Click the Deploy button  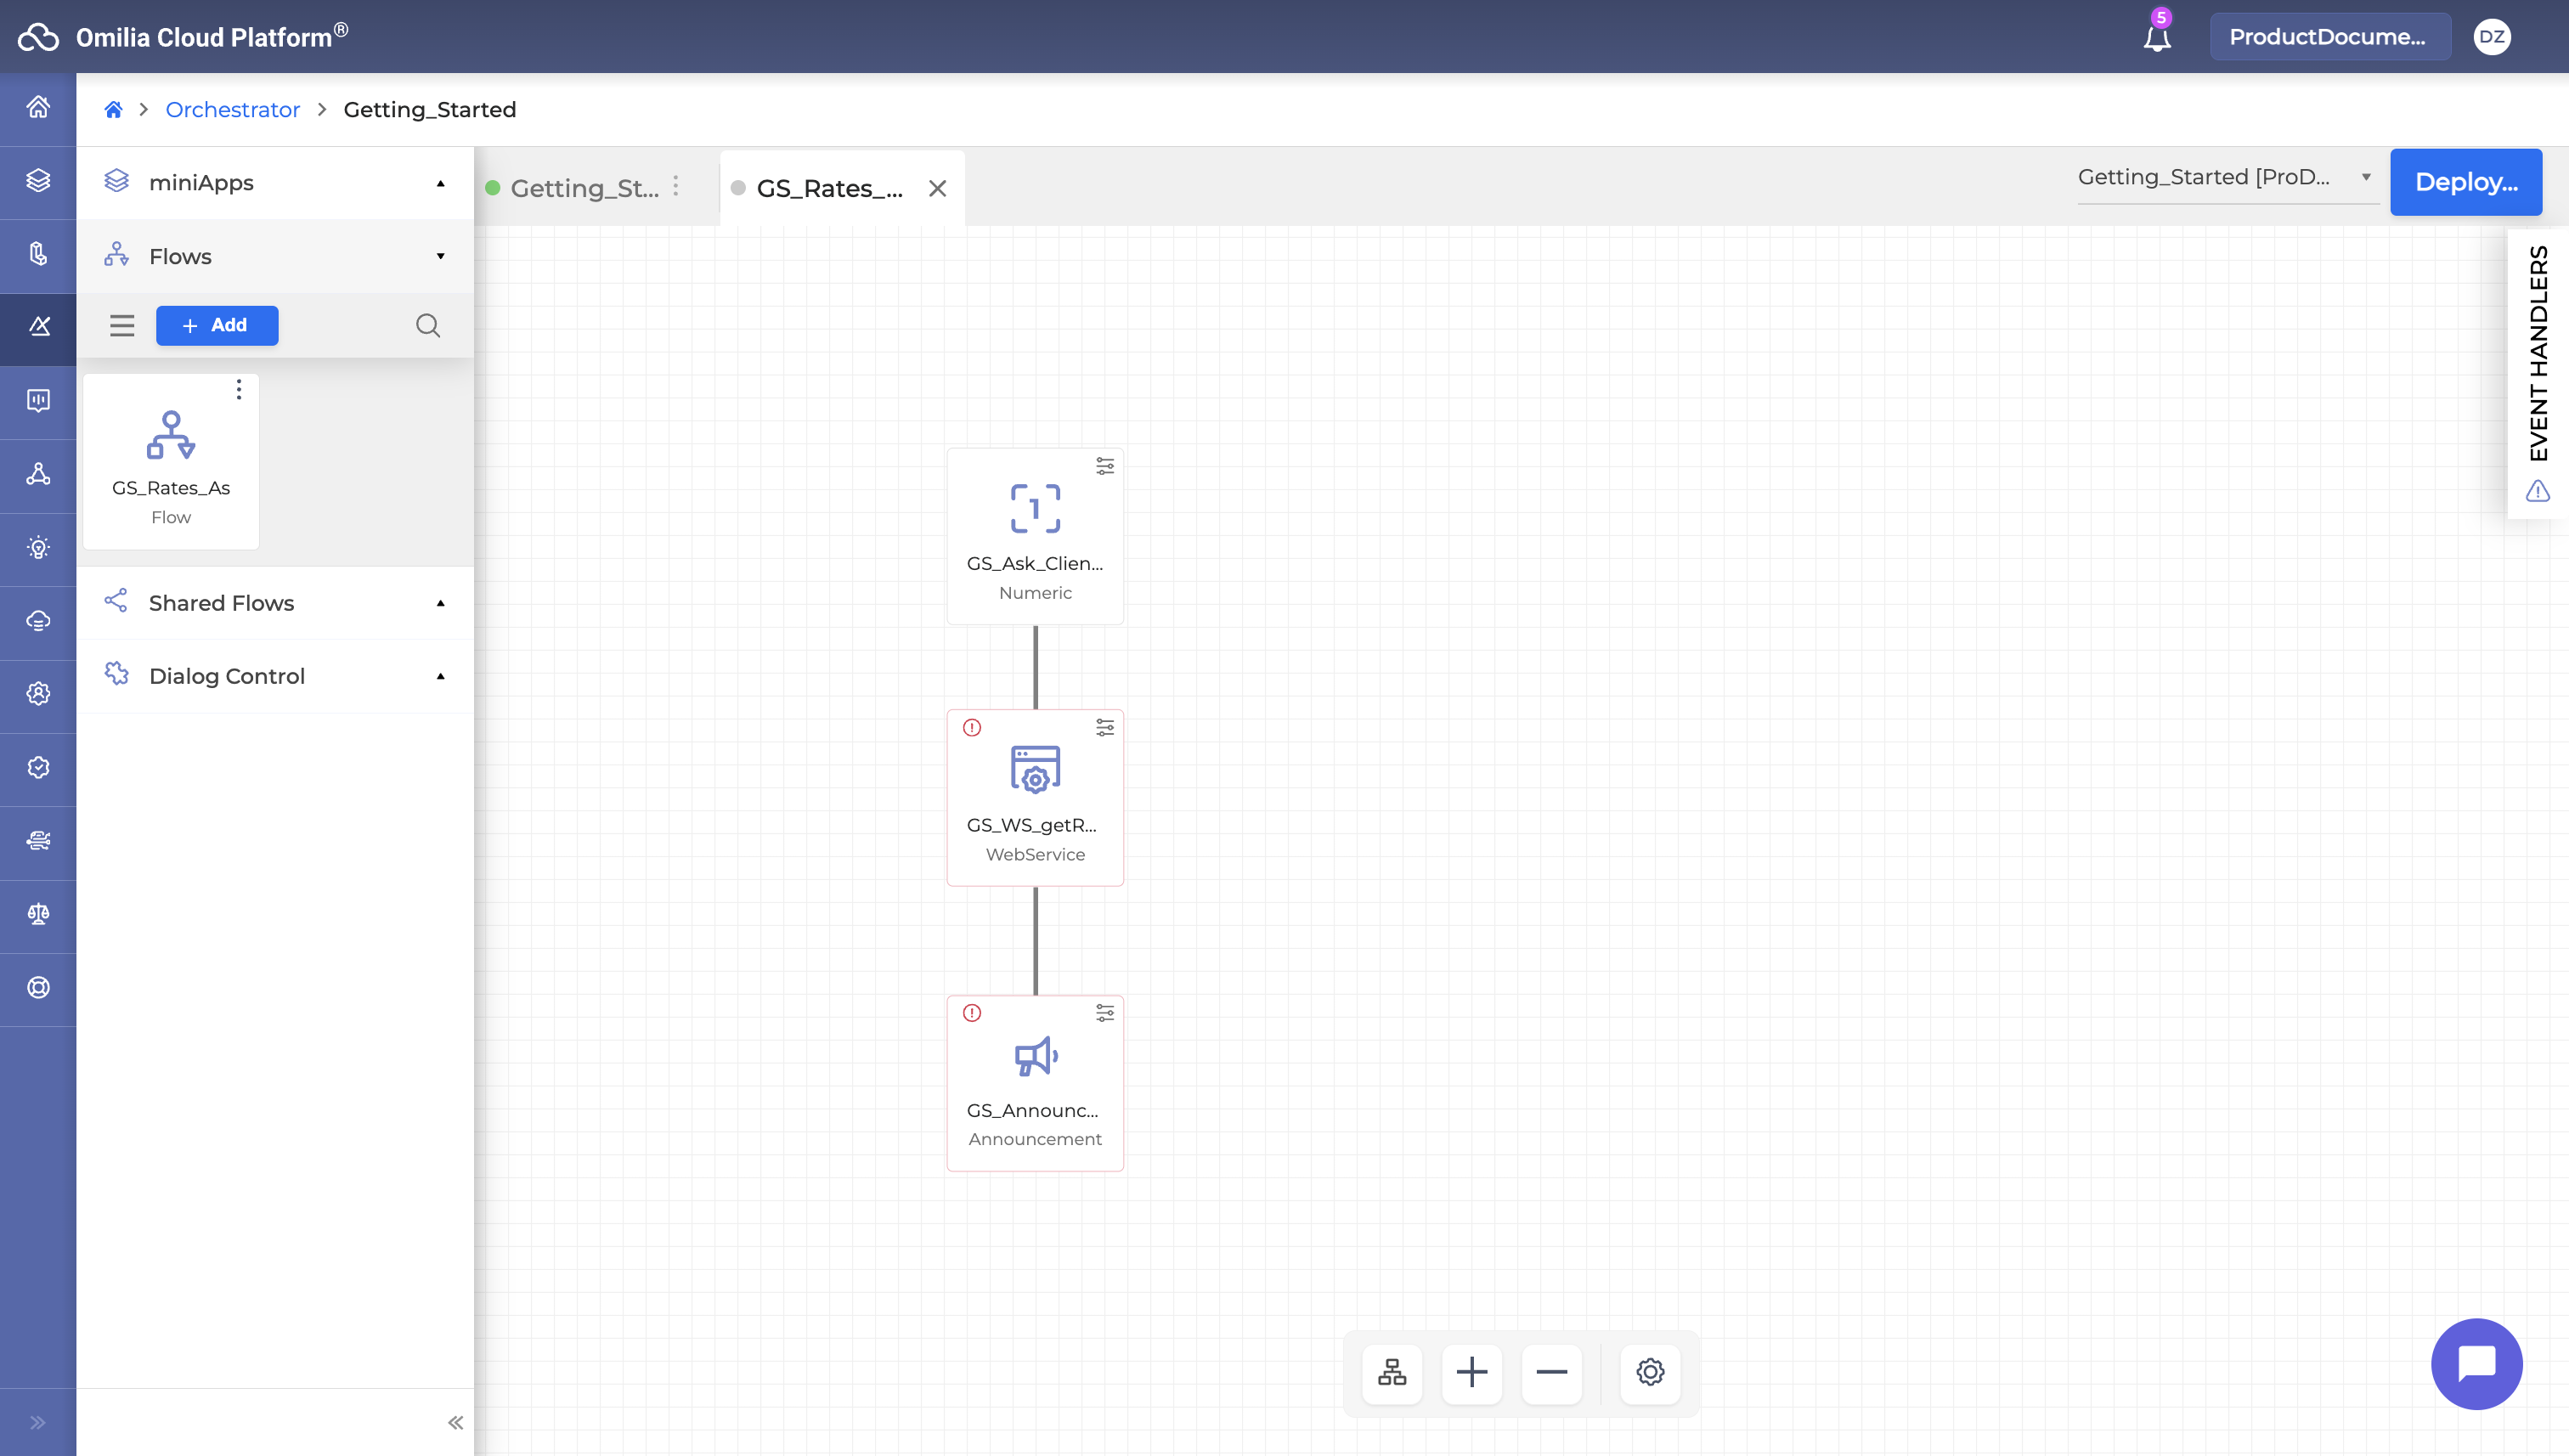(x=2465, y=182)
